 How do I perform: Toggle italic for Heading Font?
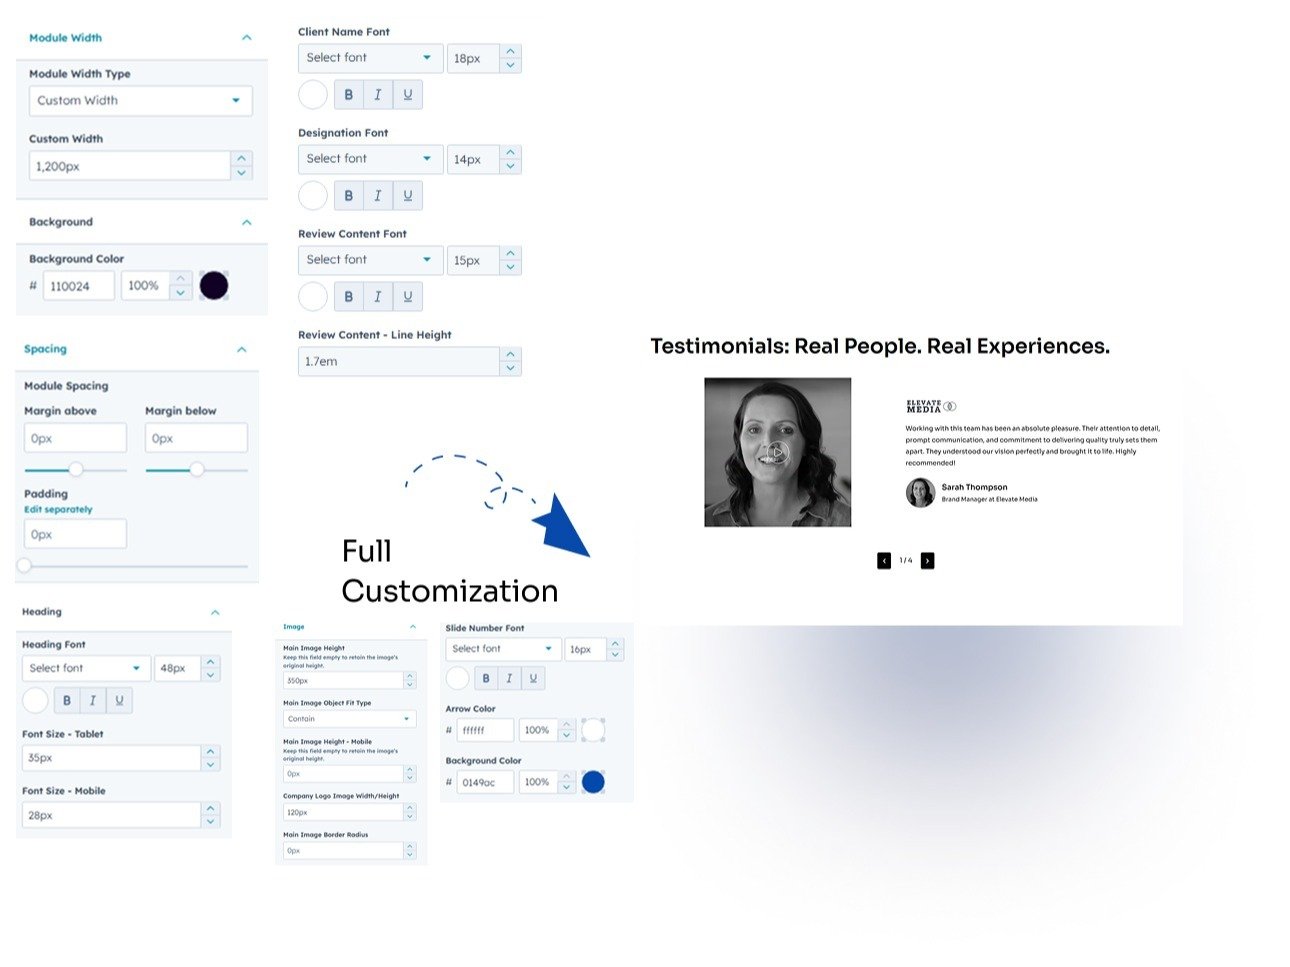[93, 701]
